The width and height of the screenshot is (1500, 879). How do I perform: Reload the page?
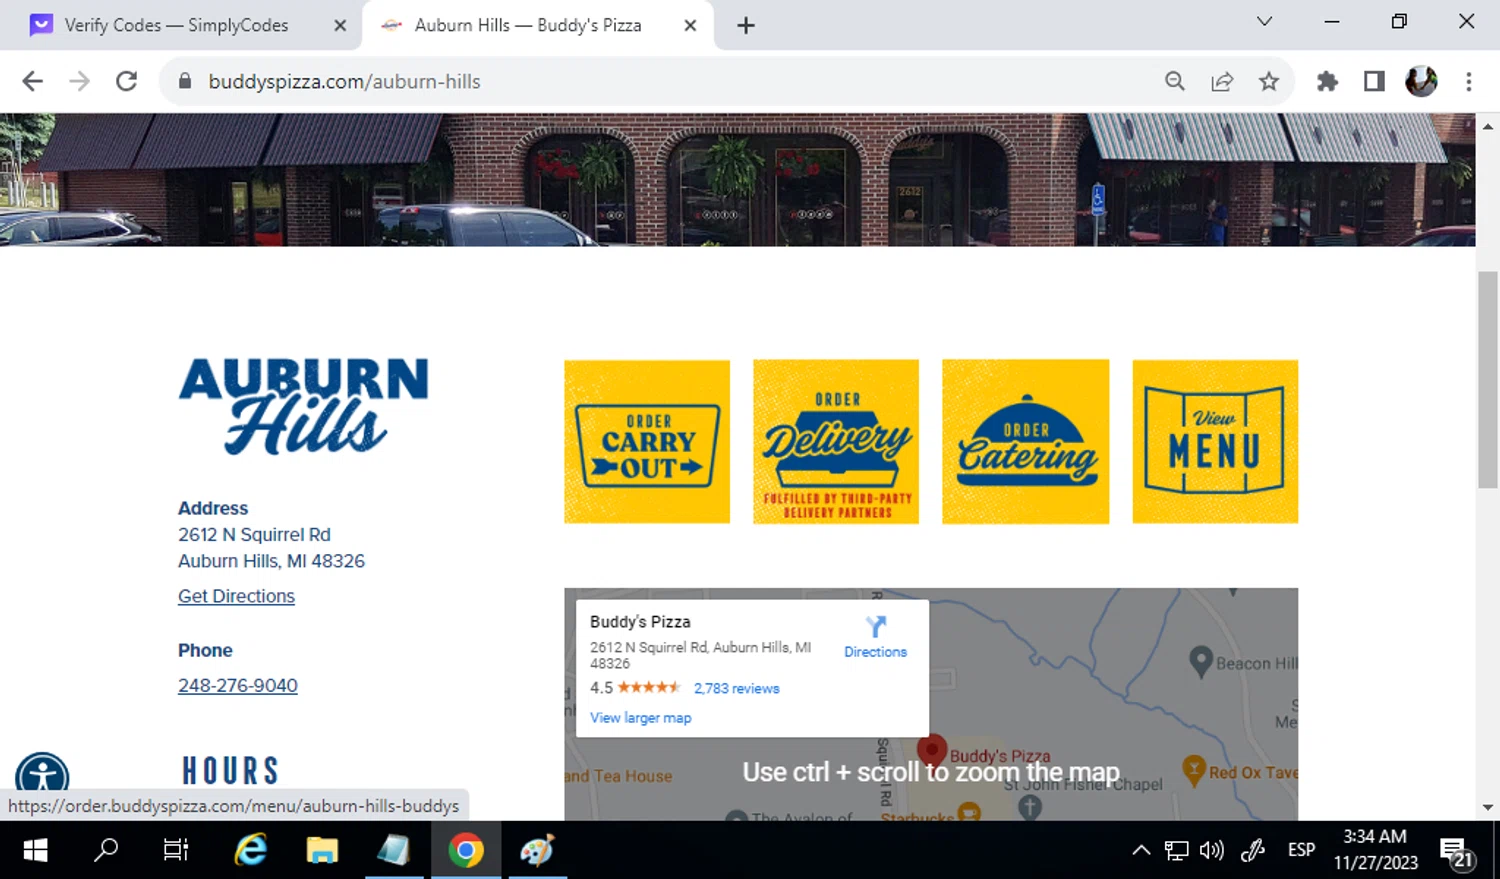point(126,81)
